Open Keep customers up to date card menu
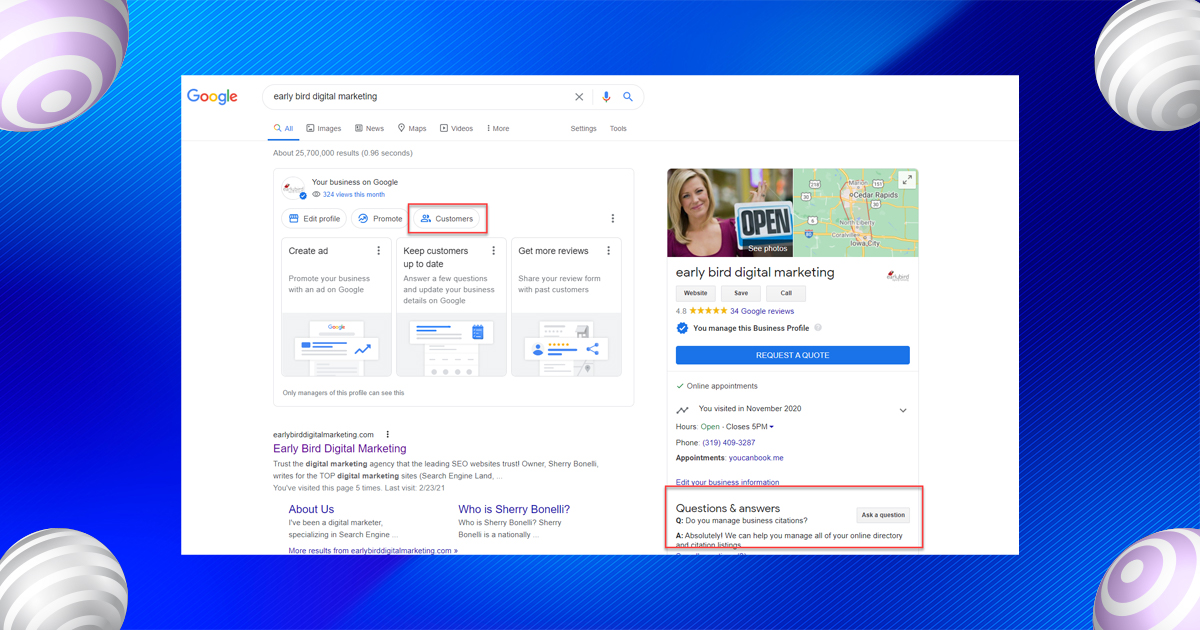This screenshot has width=1200, height=630. (493, 251)
